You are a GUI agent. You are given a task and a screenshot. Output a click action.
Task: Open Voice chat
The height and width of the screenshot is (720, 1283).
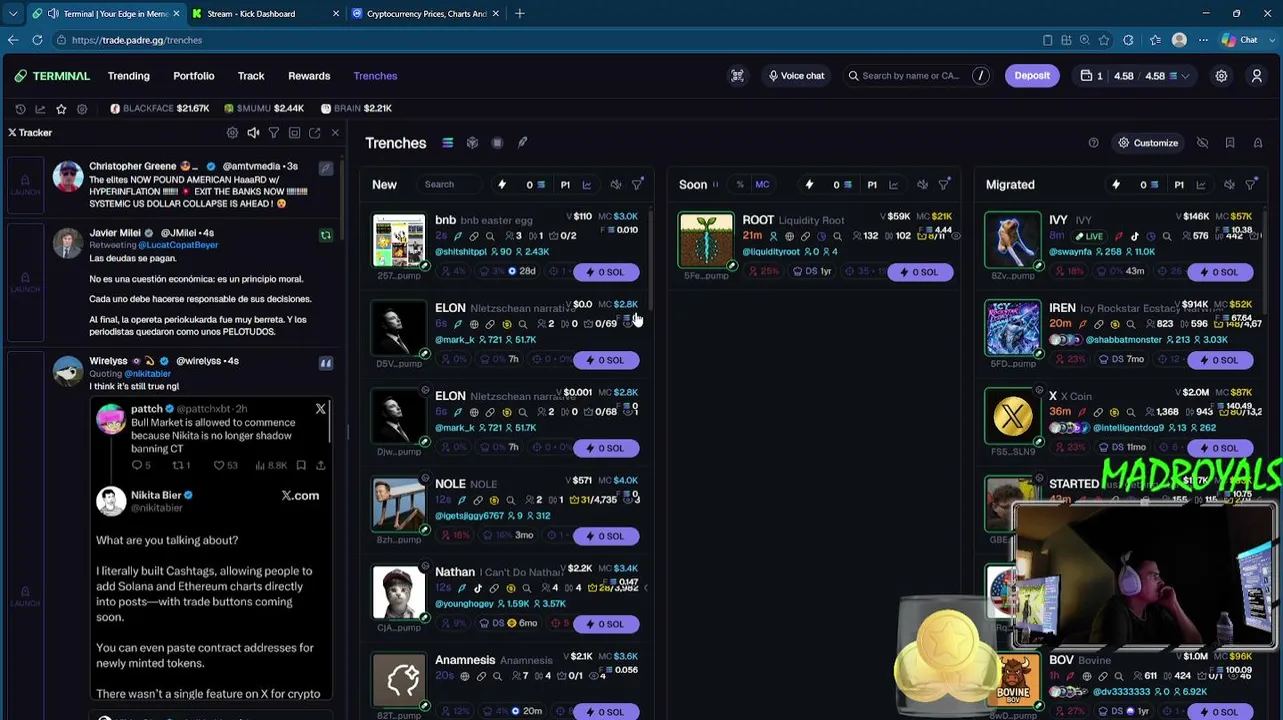coord(795,76)
